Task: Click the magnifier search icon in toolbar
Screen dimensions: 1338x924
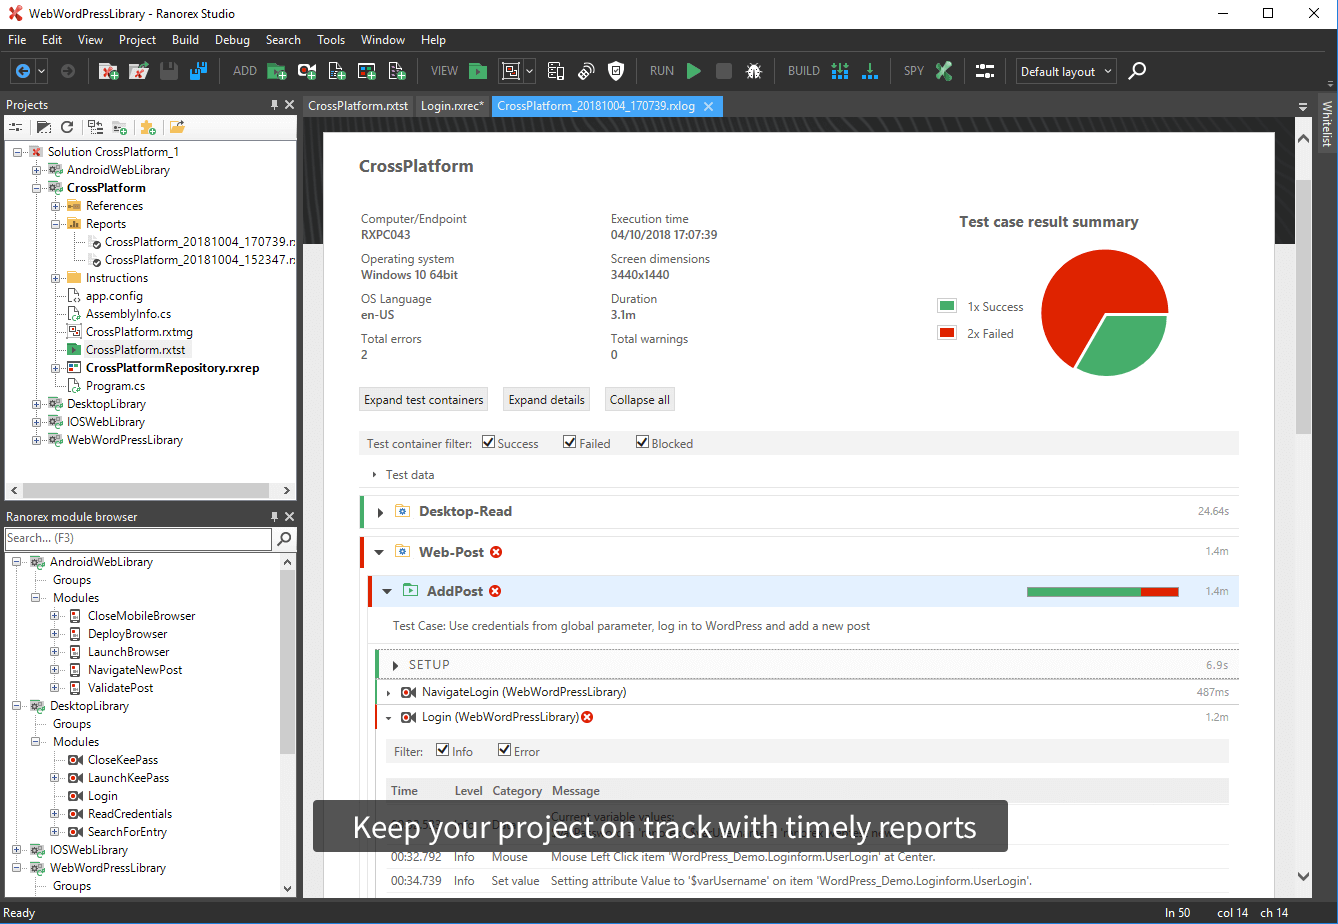Action: click(x=1137, y=71)
